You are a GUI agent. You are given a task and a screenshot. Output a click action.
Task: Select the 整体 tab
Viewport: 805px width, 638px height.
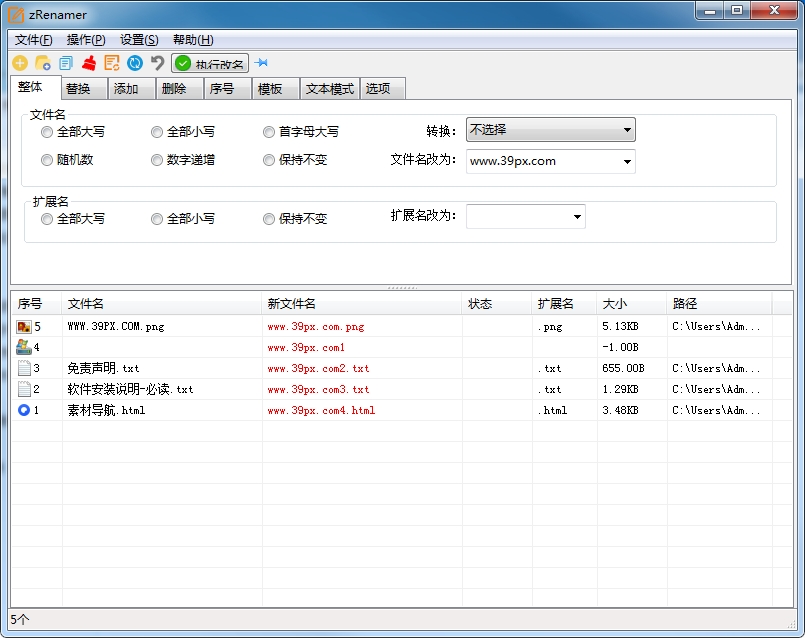click(35, 87)
